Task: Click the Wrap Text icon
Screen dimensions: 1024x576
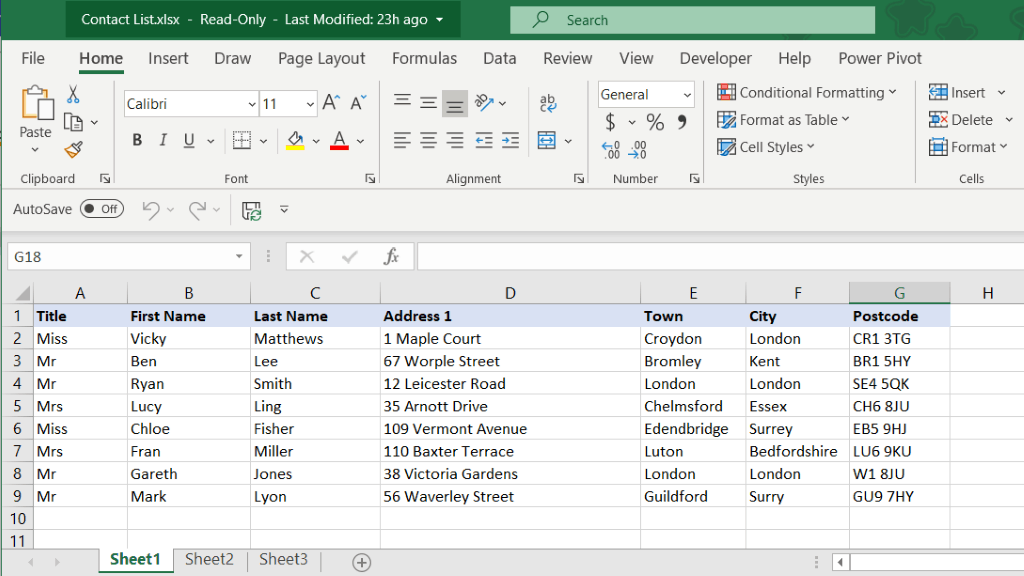Action: 546,103
